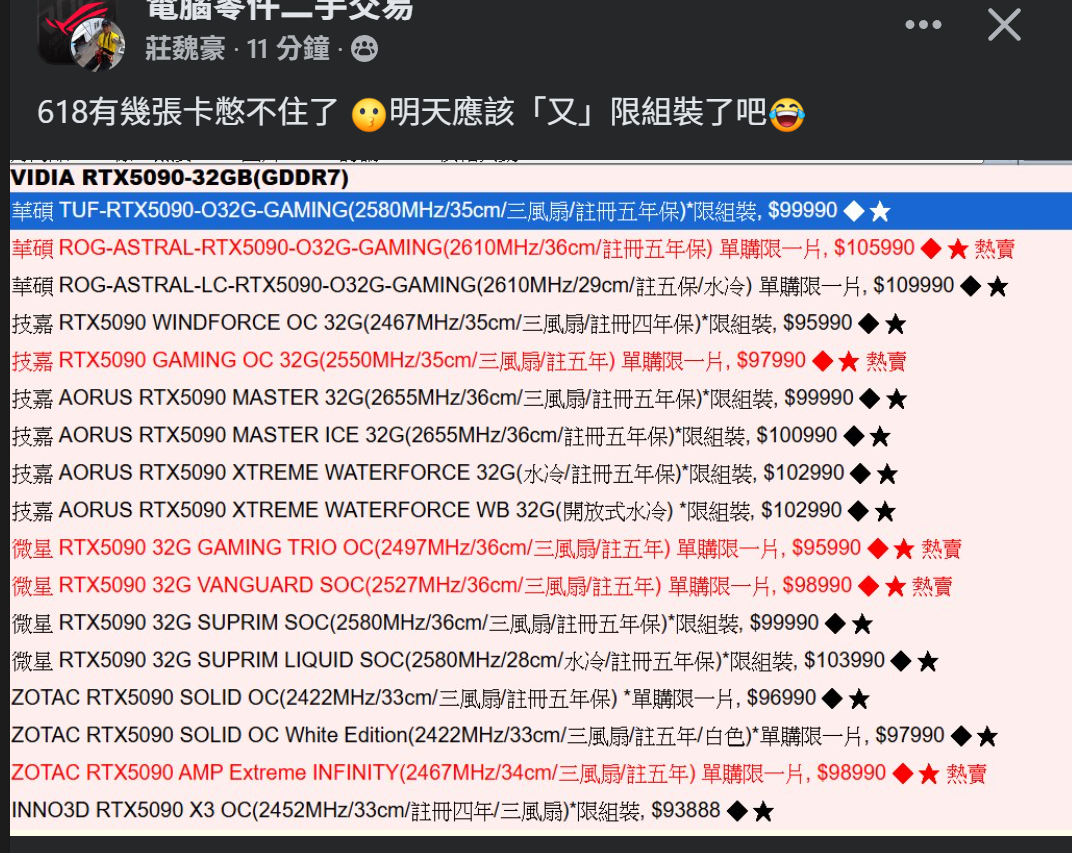Click 熱賣 label on ROG-ASTRAL $105990 row
This screenshot has height=853, width=1072.
tap(995, 248)
